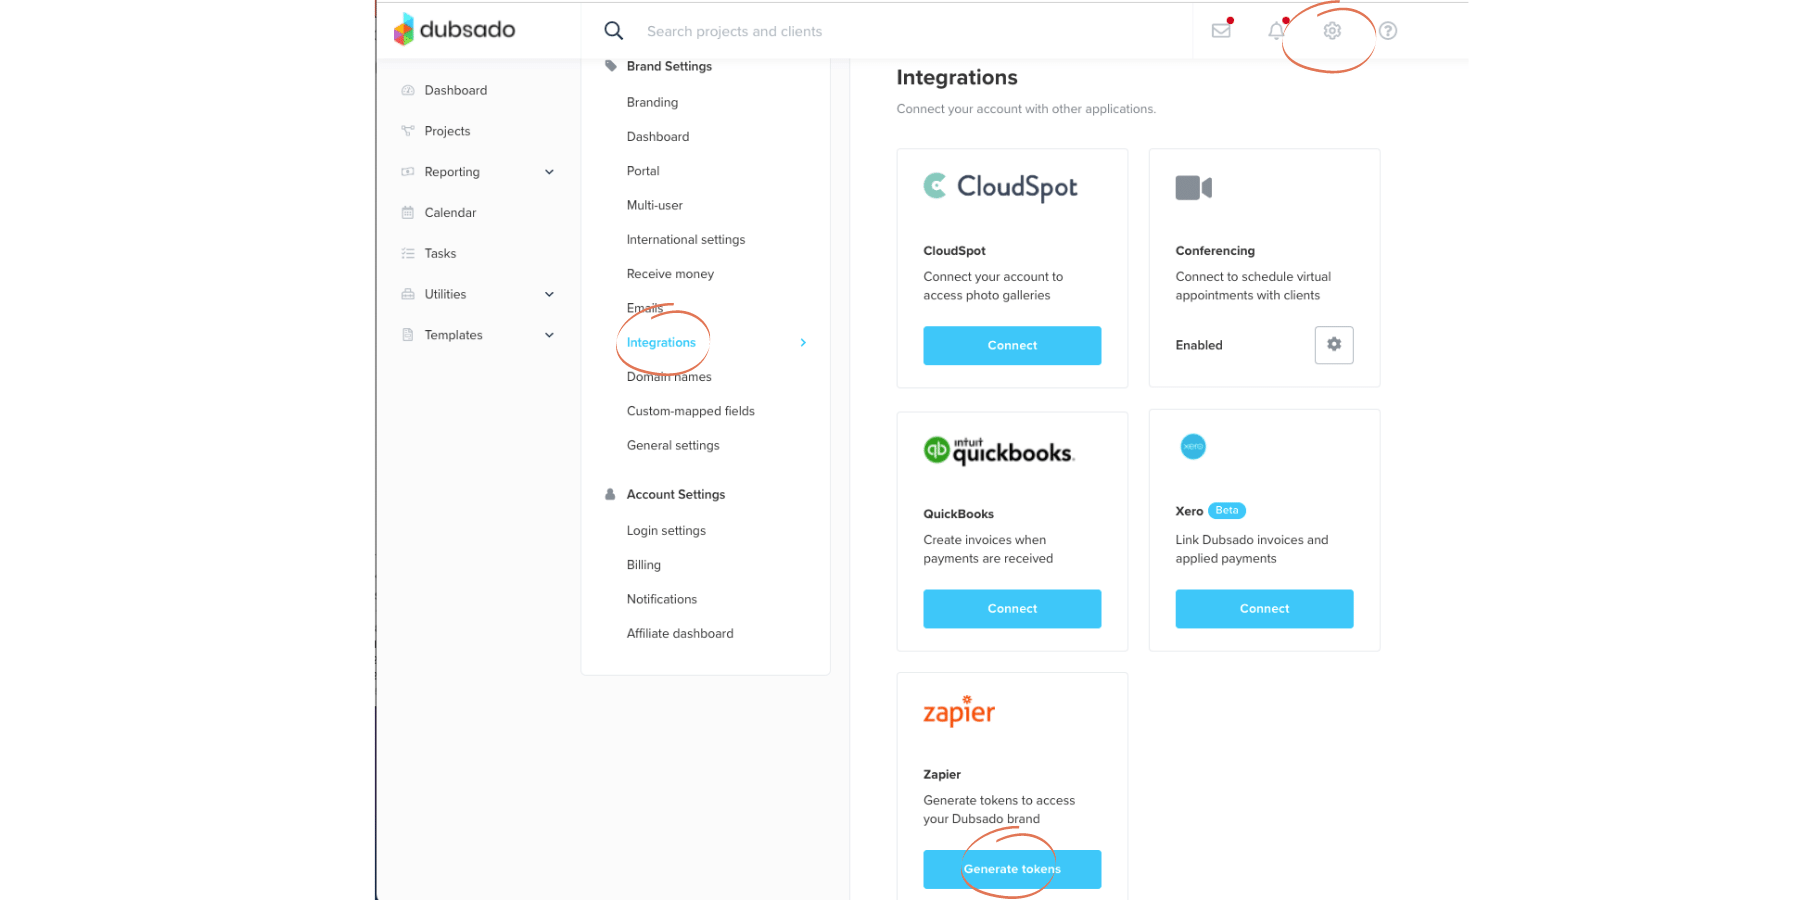Click the Xero logo icon
1800x900 pixels.
point(1193,446)
